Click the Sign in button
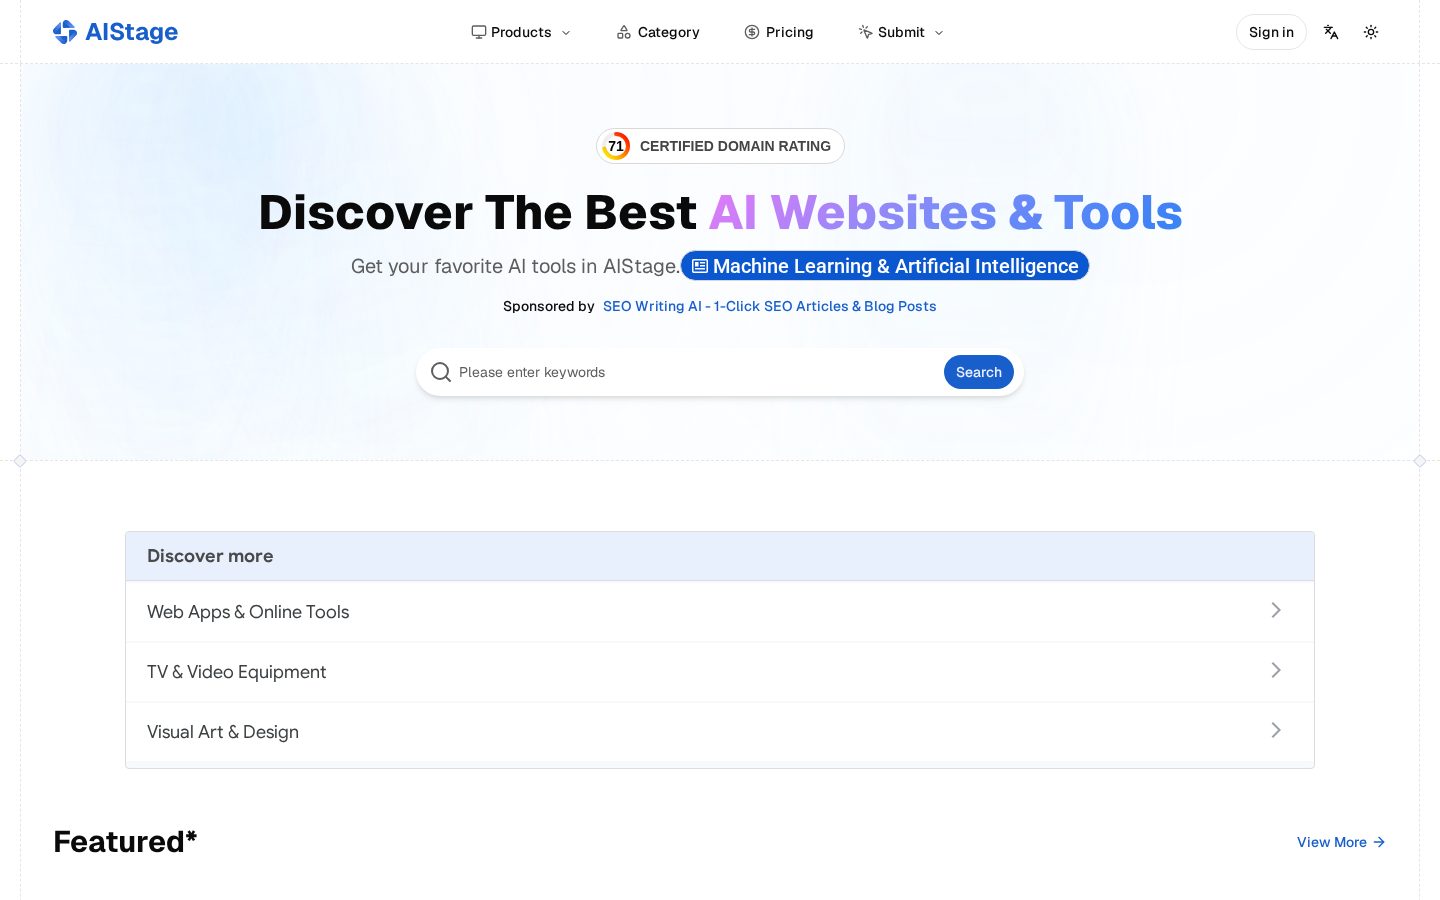This screenshot has height=900, width=1440. pos(1271,32)
